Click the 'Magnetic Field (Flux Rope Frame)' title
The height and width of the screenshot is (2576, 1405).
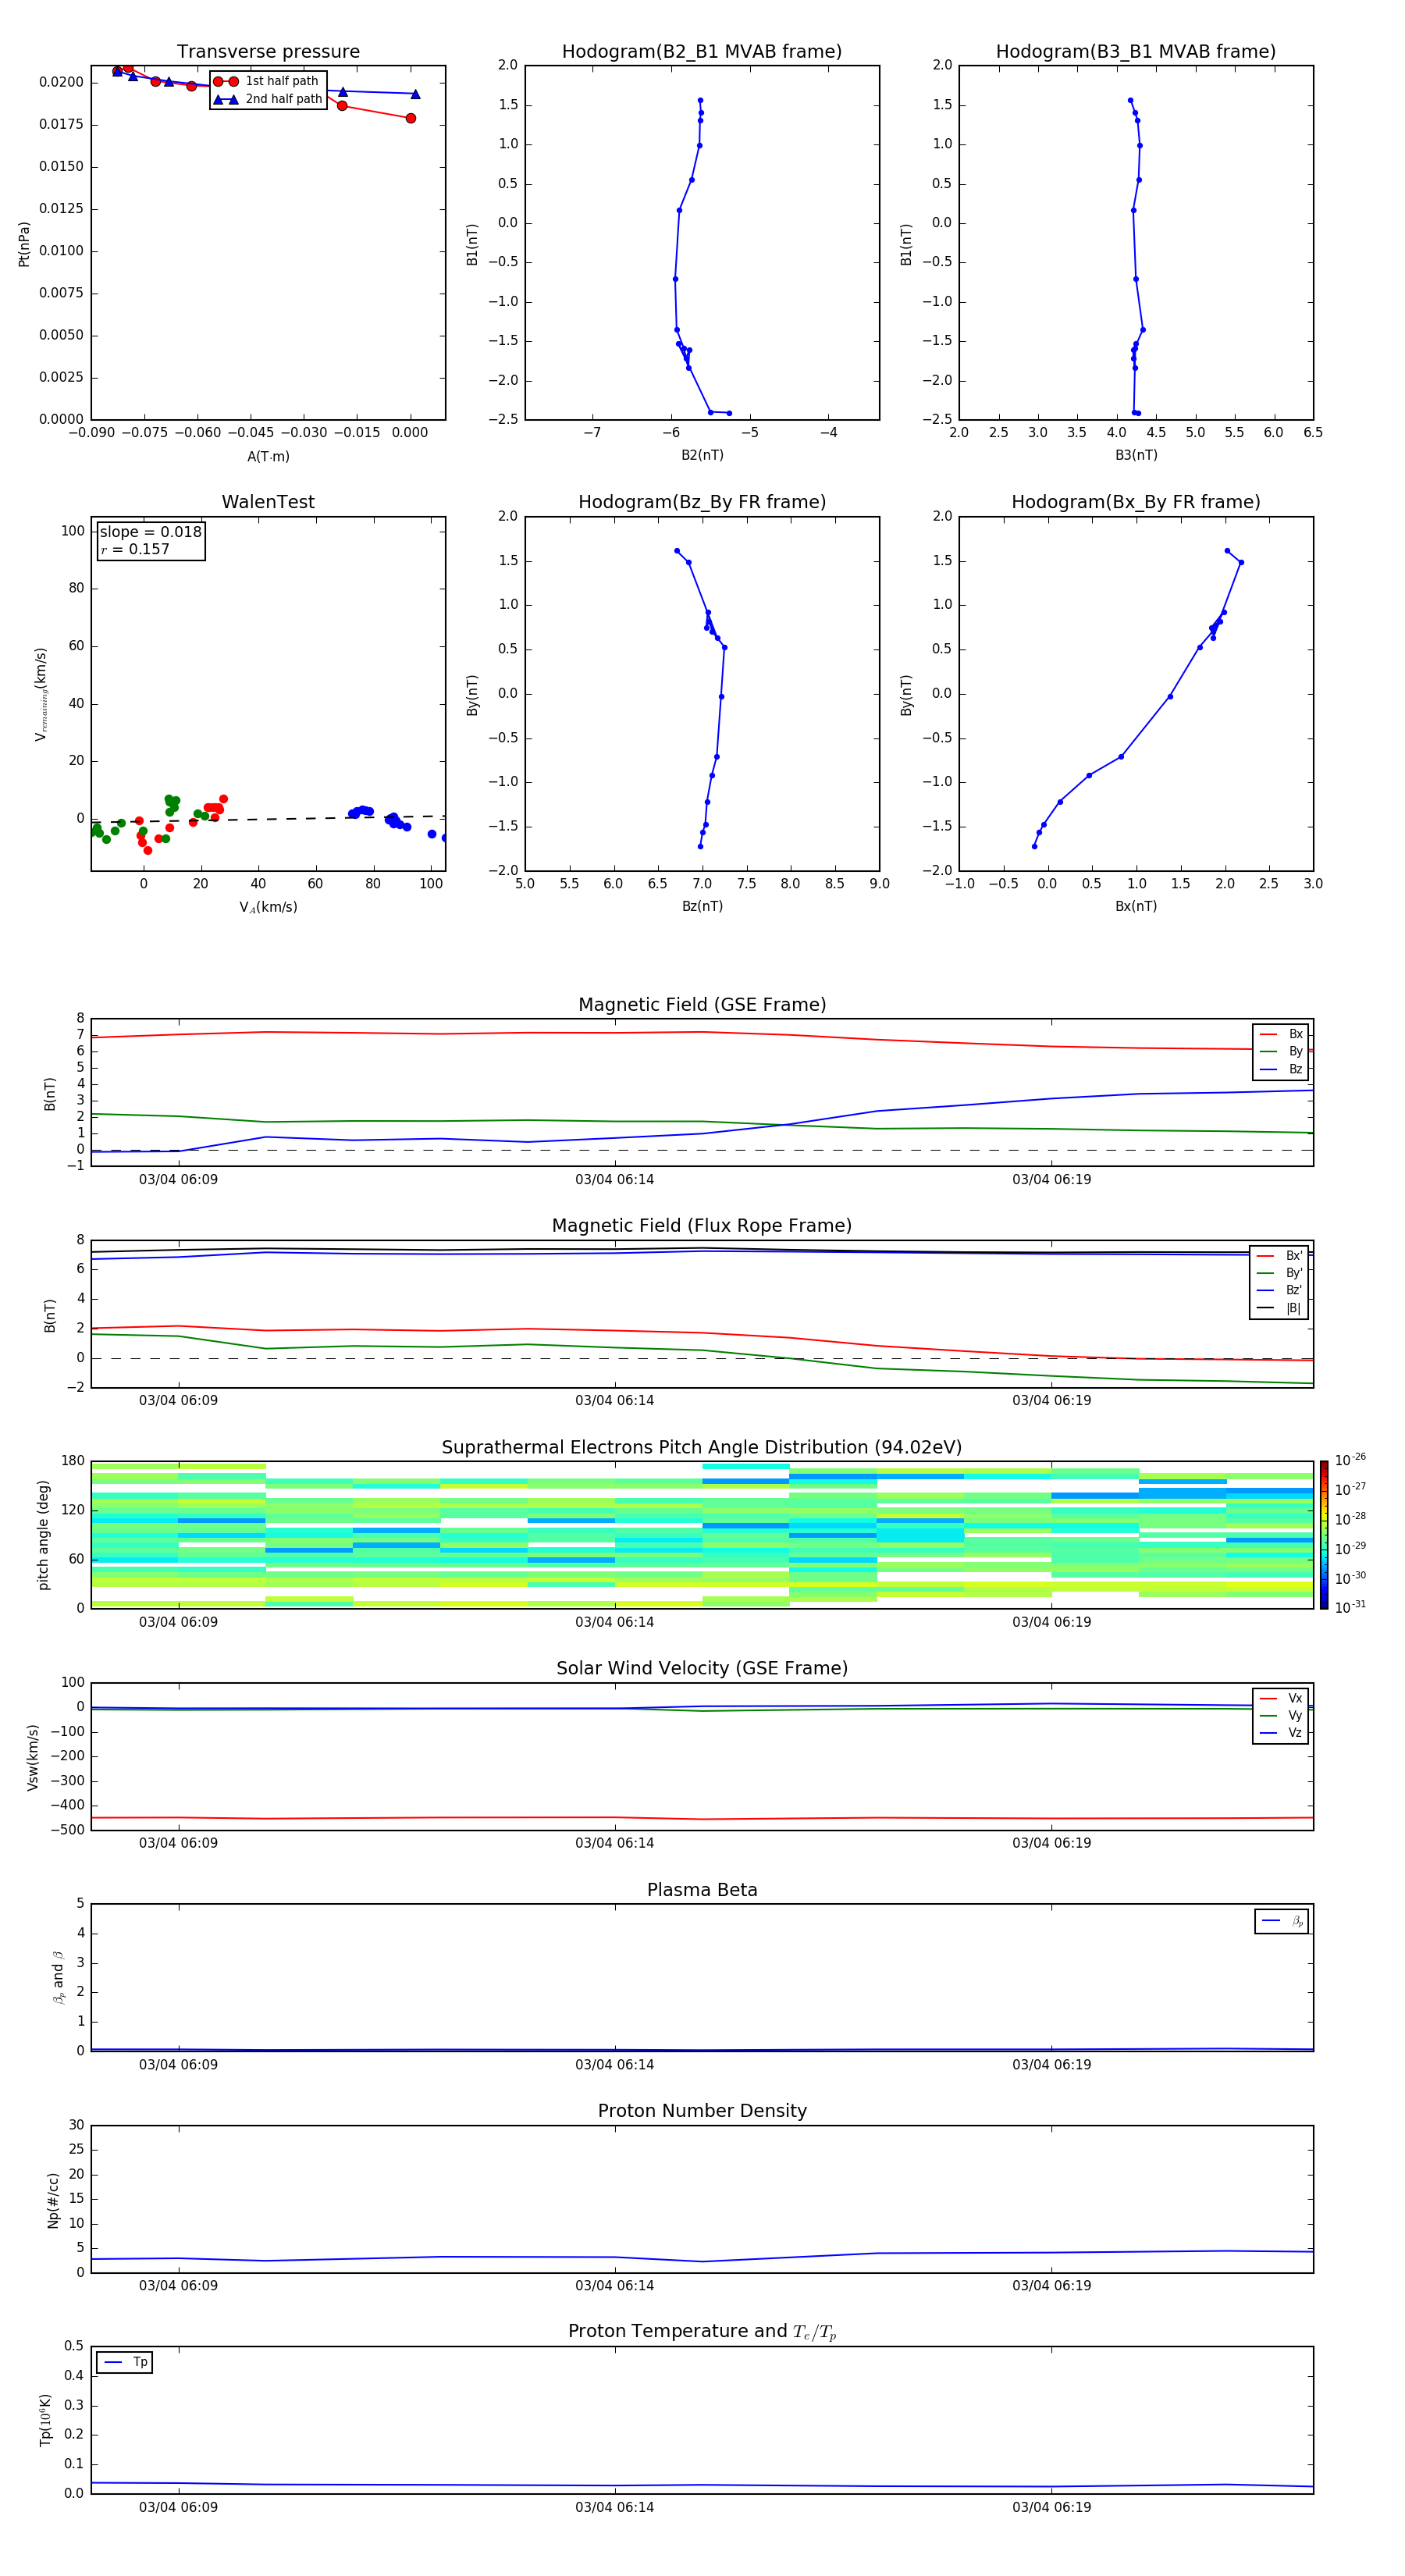(702, 1225)
